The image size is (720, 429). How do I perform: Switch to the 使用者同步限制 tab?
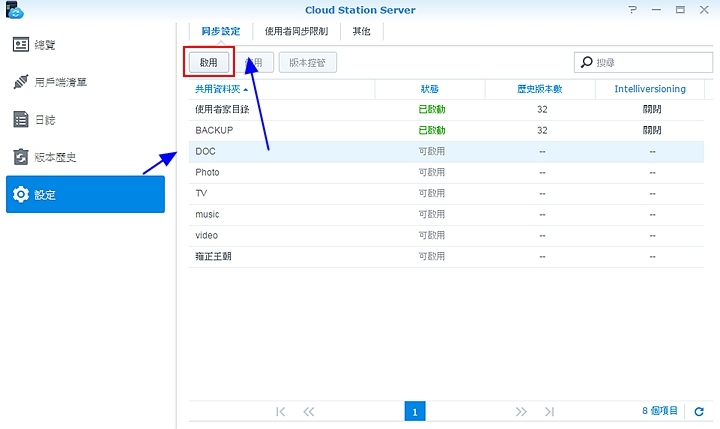tap(296, 31)
